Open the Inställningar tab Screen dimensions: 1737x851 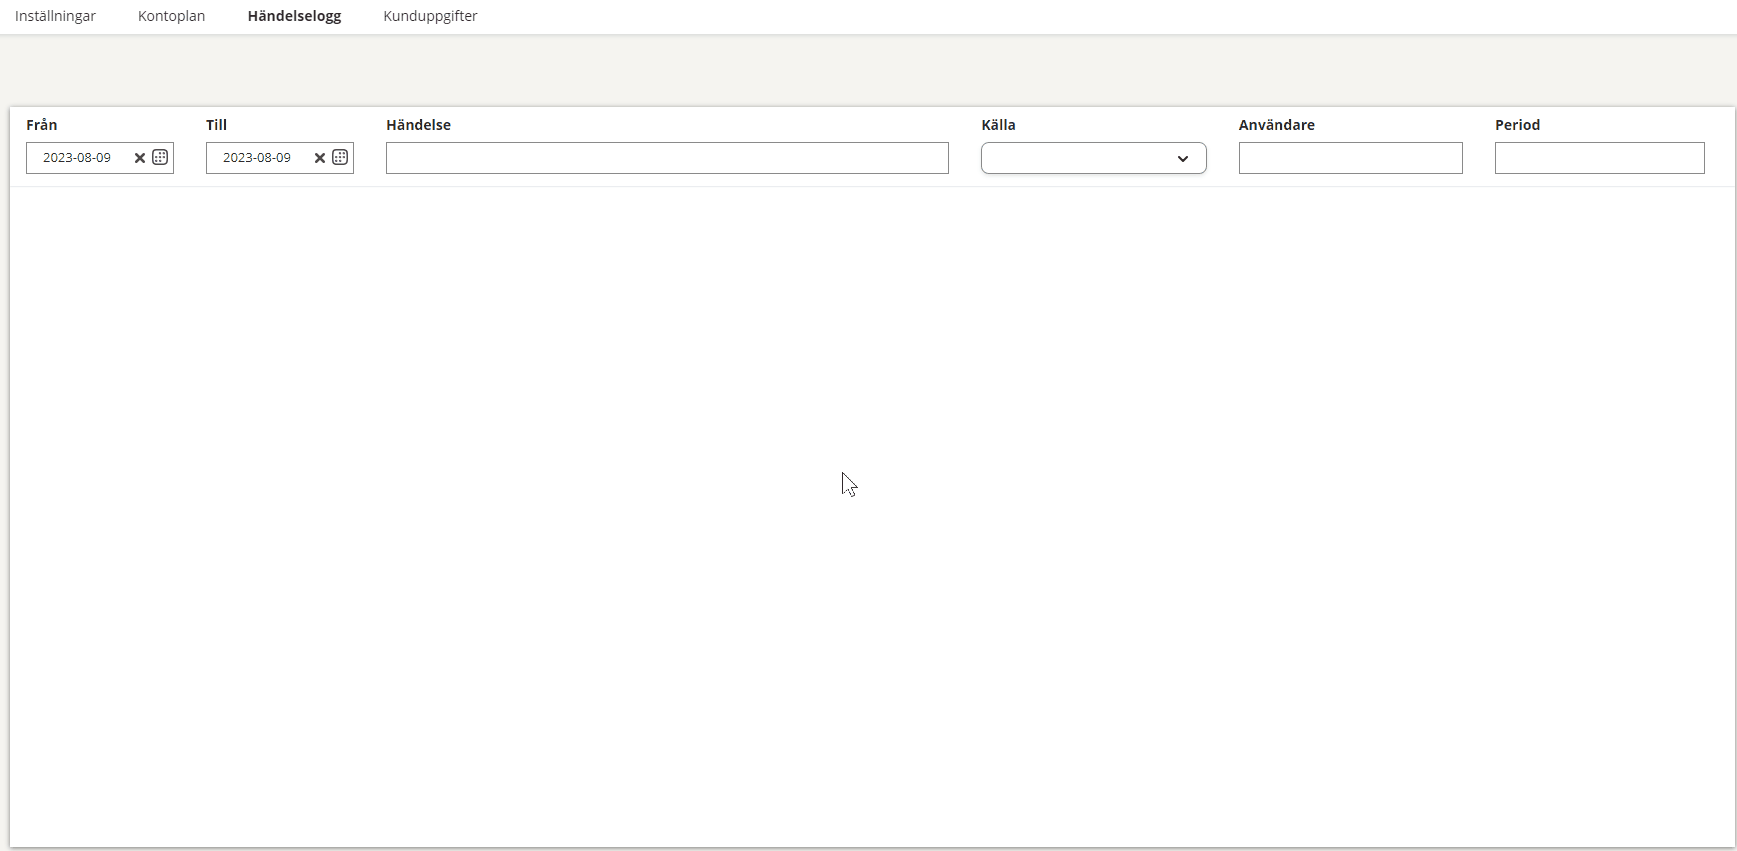55,16
